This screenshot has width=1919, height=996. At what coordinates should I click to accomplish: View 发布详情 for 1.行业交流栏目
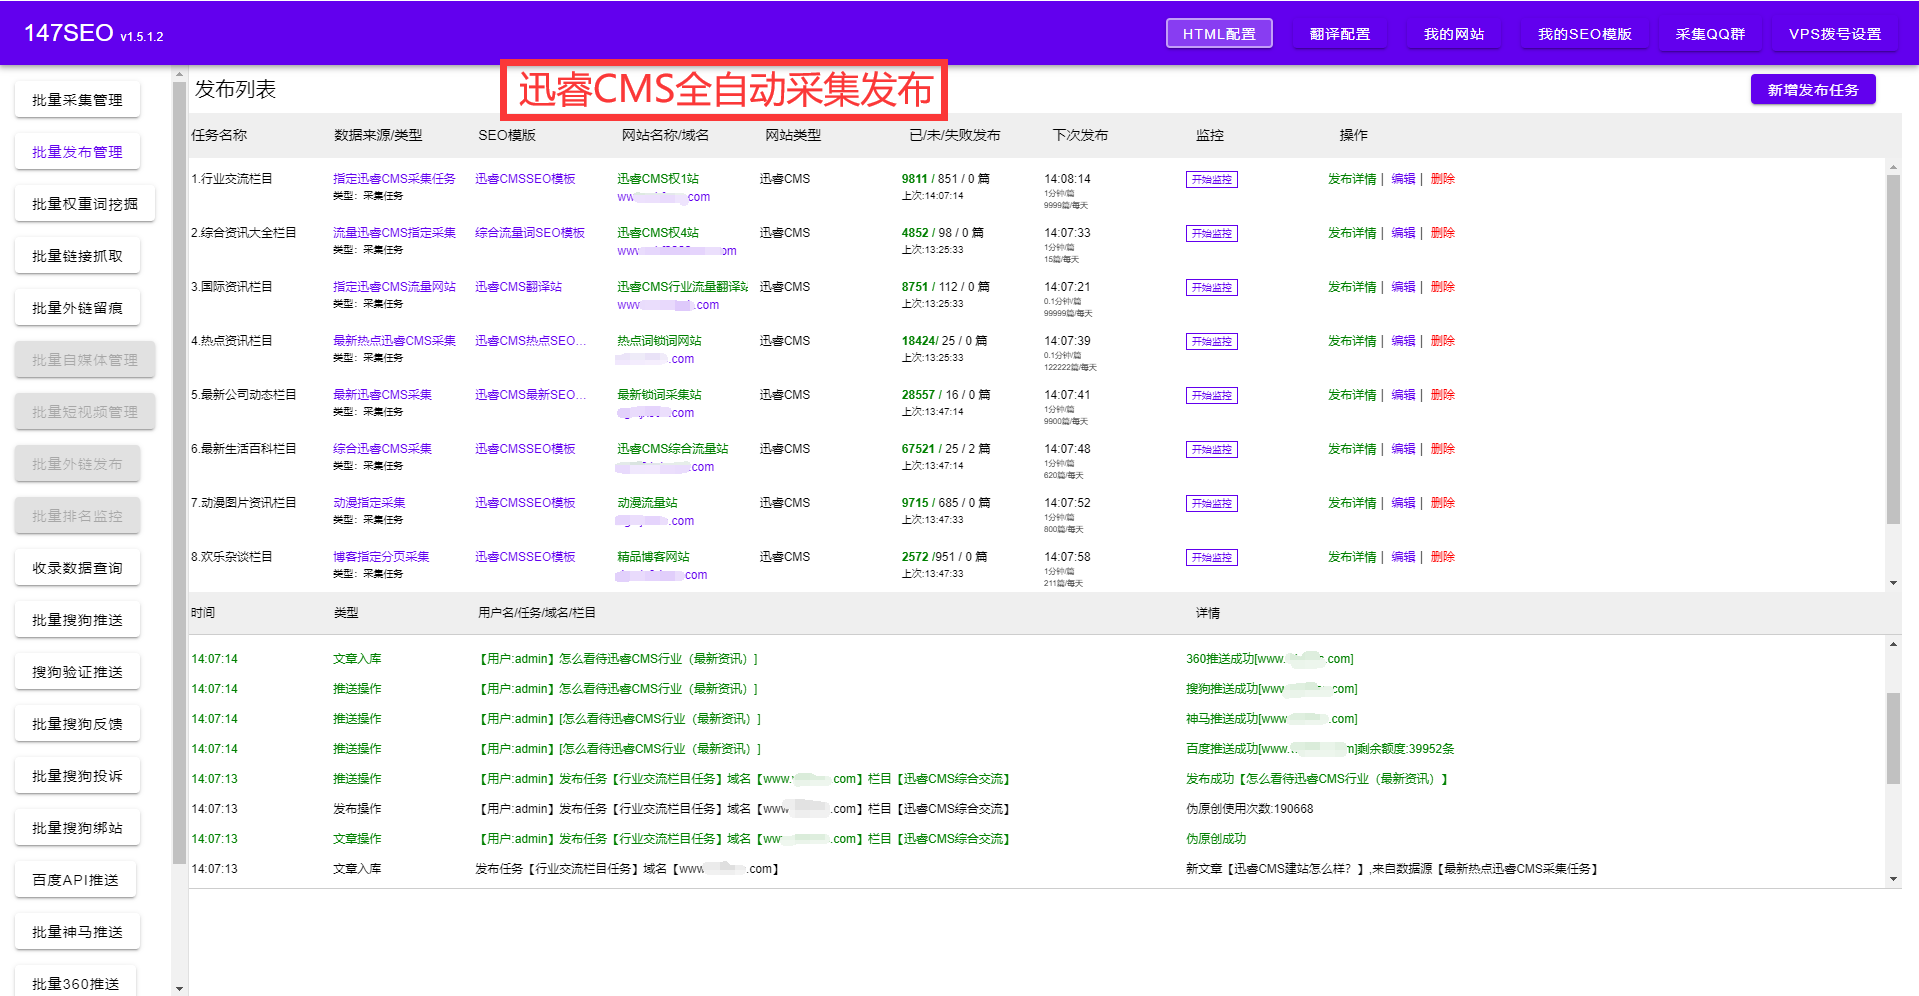tap(1352, 179)
